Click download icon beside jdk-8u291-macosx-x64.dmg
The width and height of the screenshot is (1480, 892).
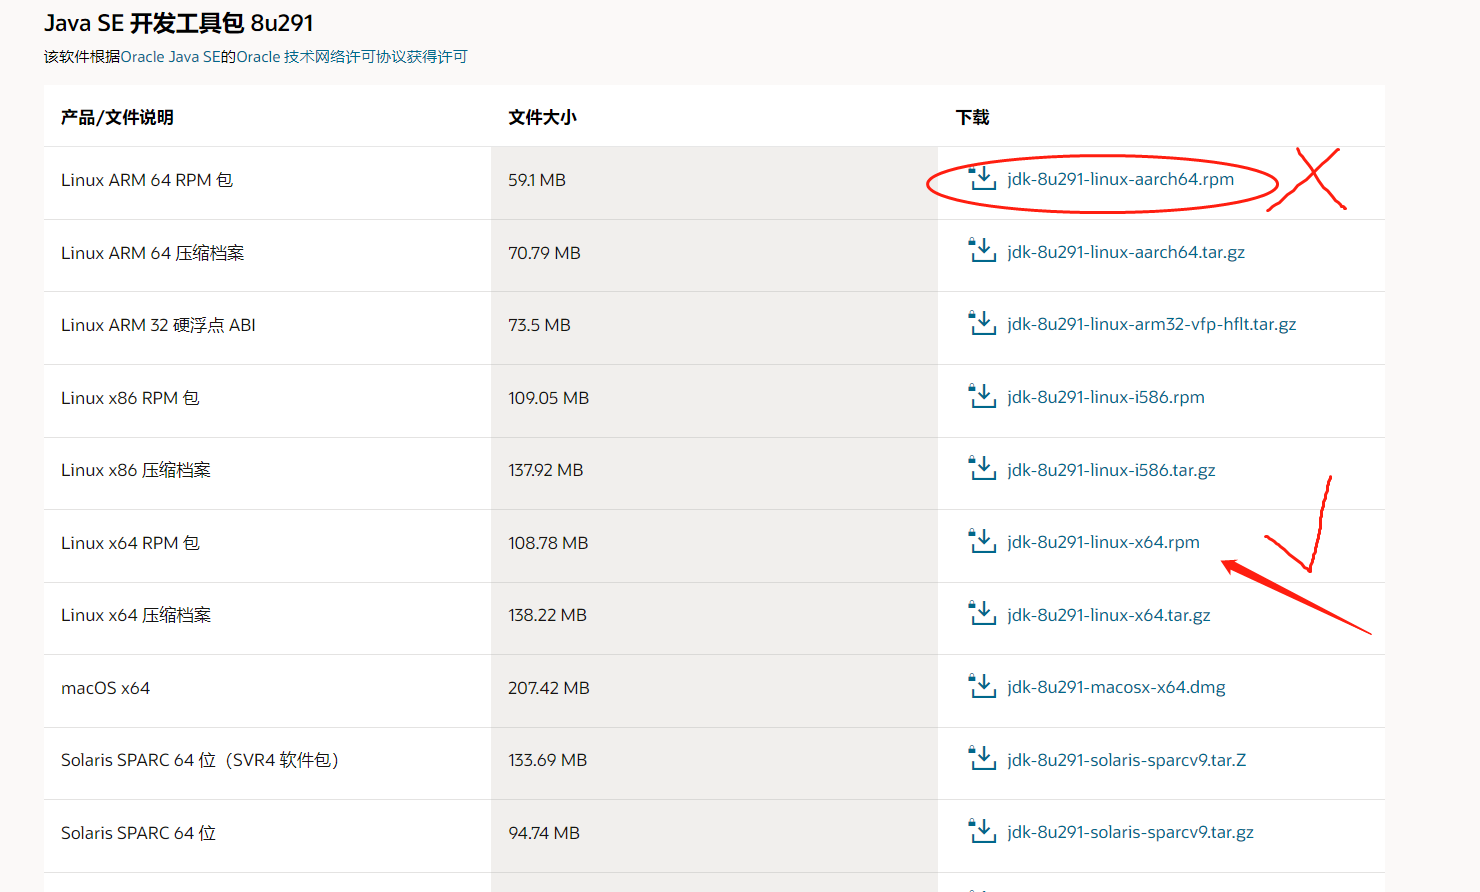tap(982, 686)
